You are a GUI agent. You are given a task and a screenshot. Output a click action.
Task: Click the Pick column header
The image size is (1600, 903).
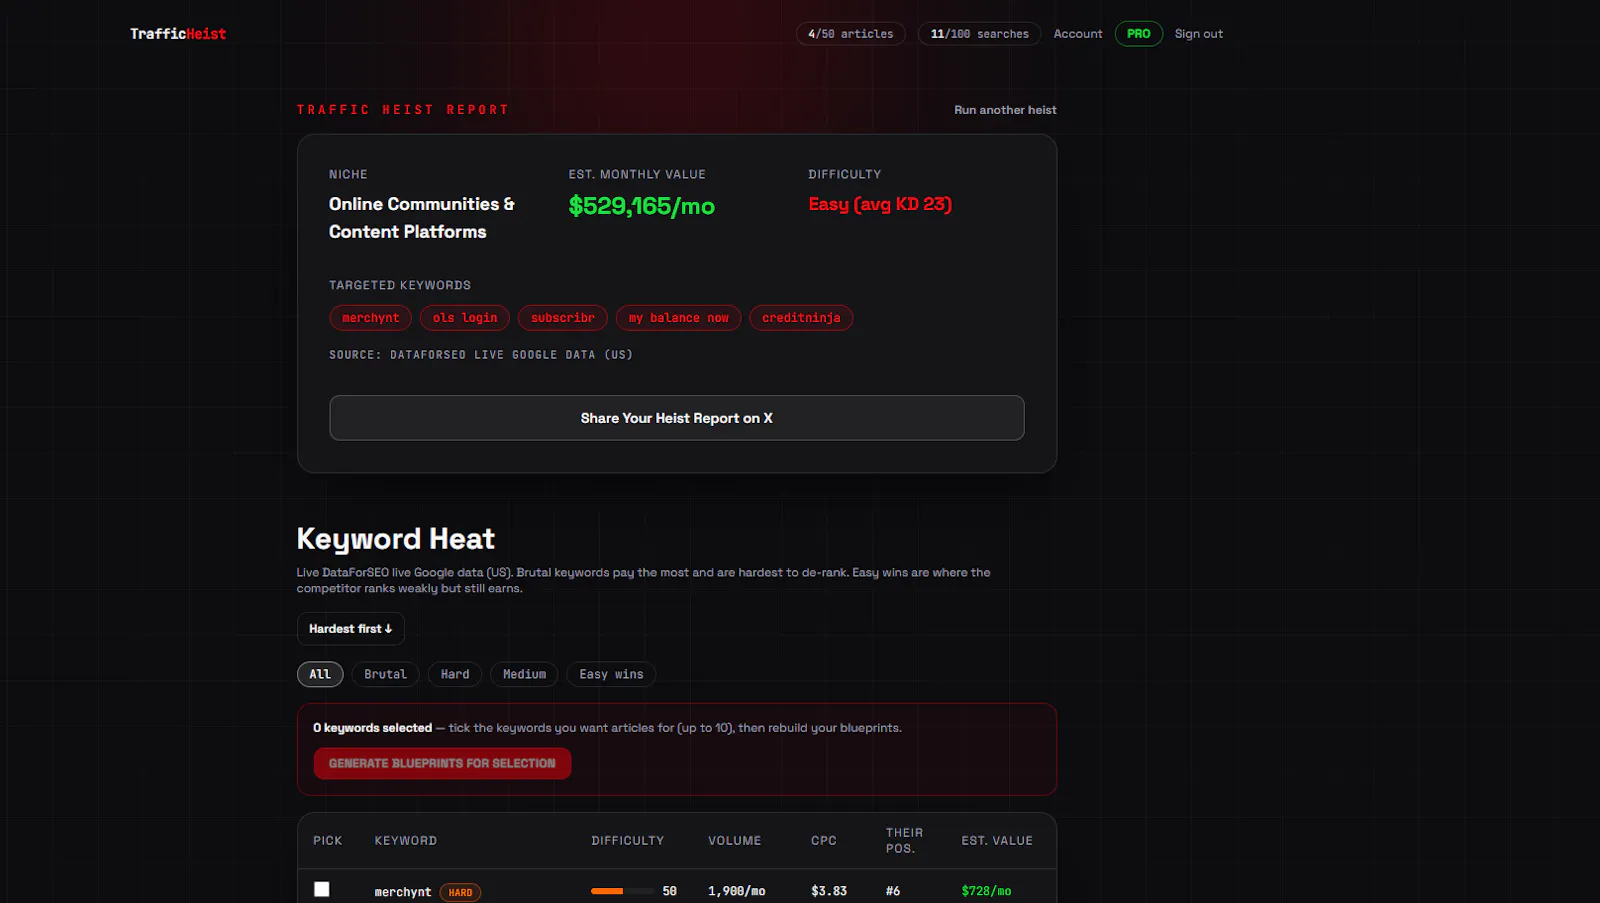tap(328, 841)
